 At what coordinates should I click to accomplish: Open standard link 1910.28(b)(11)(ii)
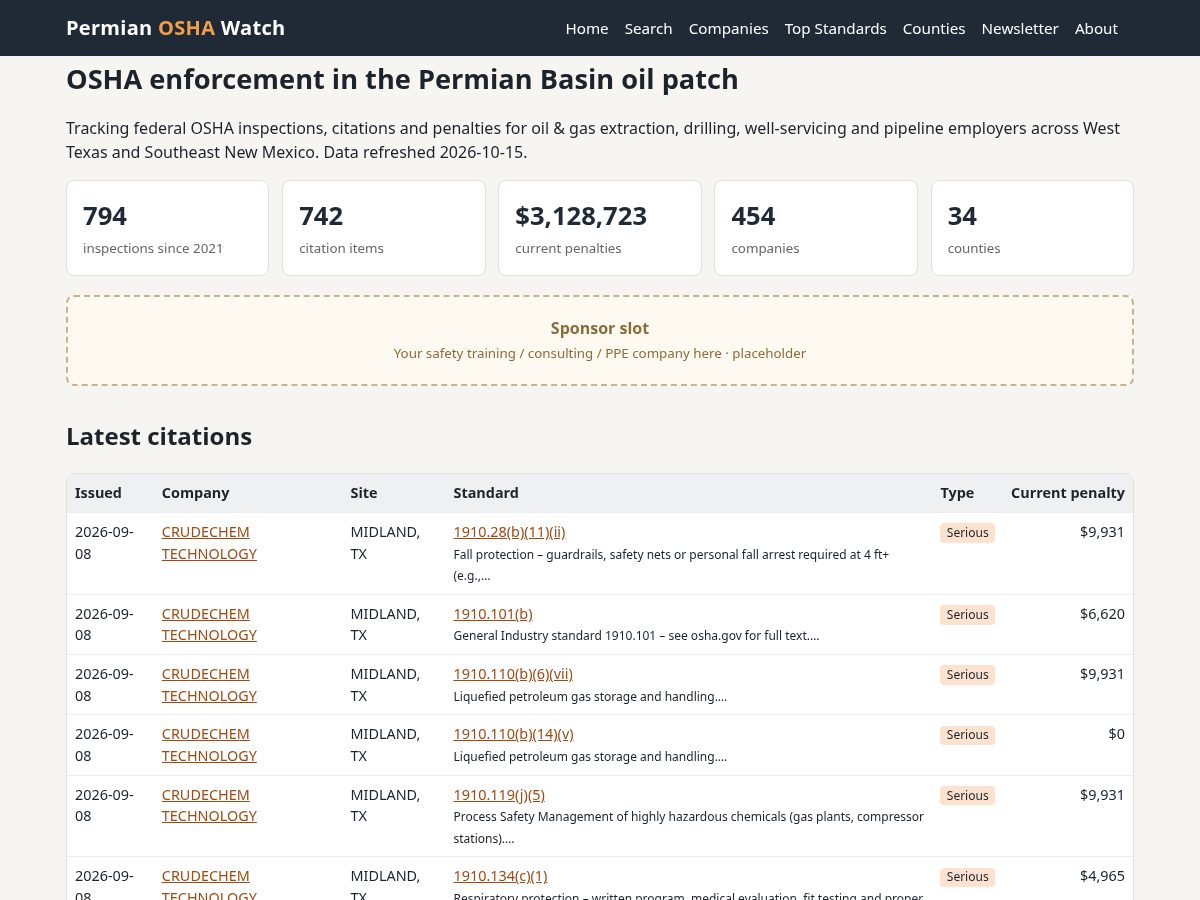509,532
